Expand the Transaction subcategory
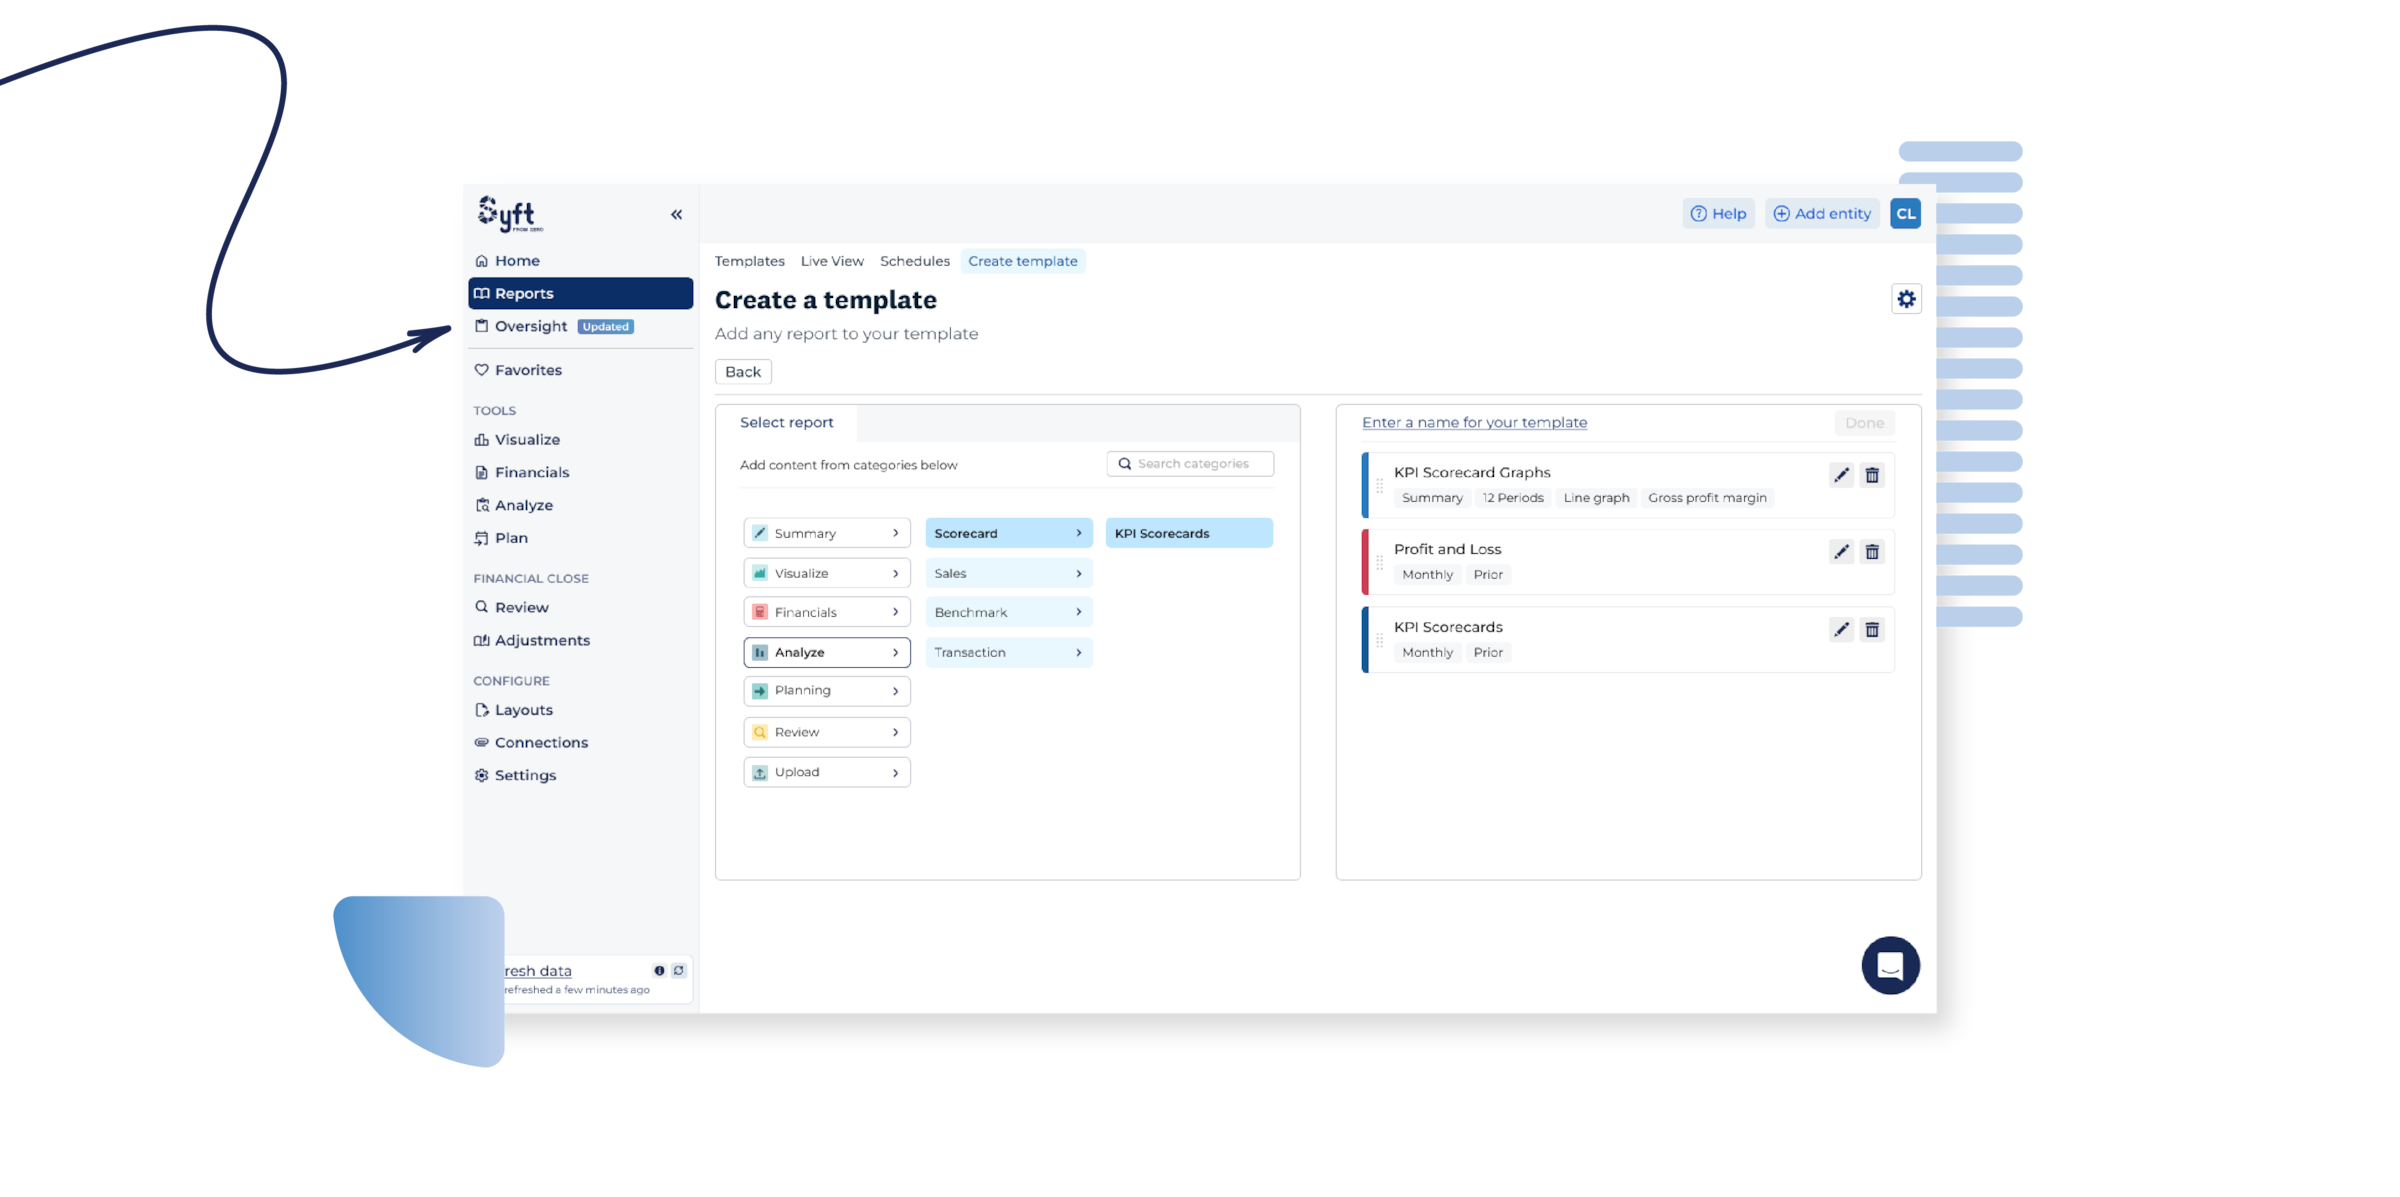Image resolution: width=2400 pixels, height=1197 pixels. tap(1008, 652)
